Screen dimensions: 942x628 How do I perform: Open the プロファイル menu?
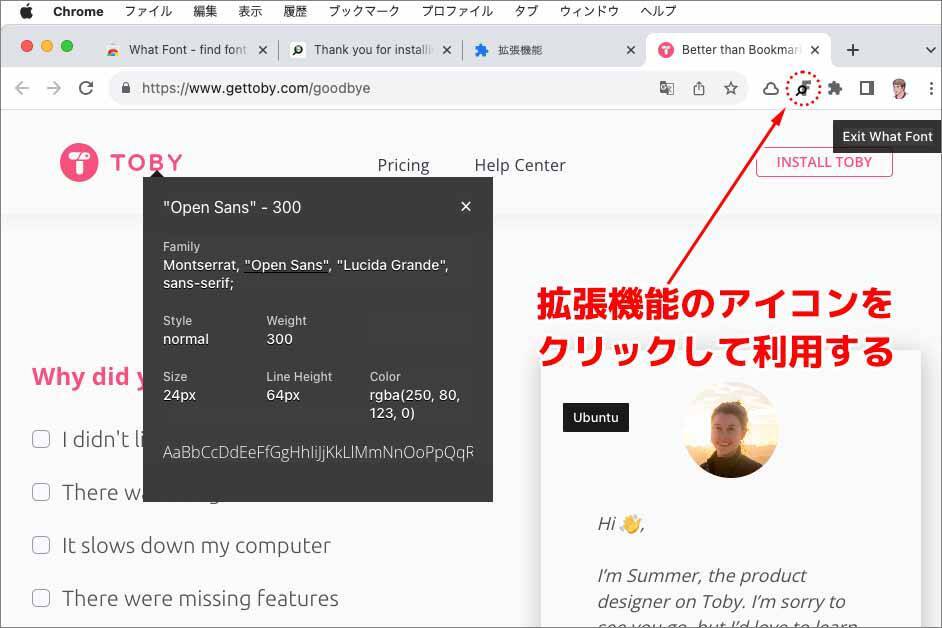click(x=457, y=11)
